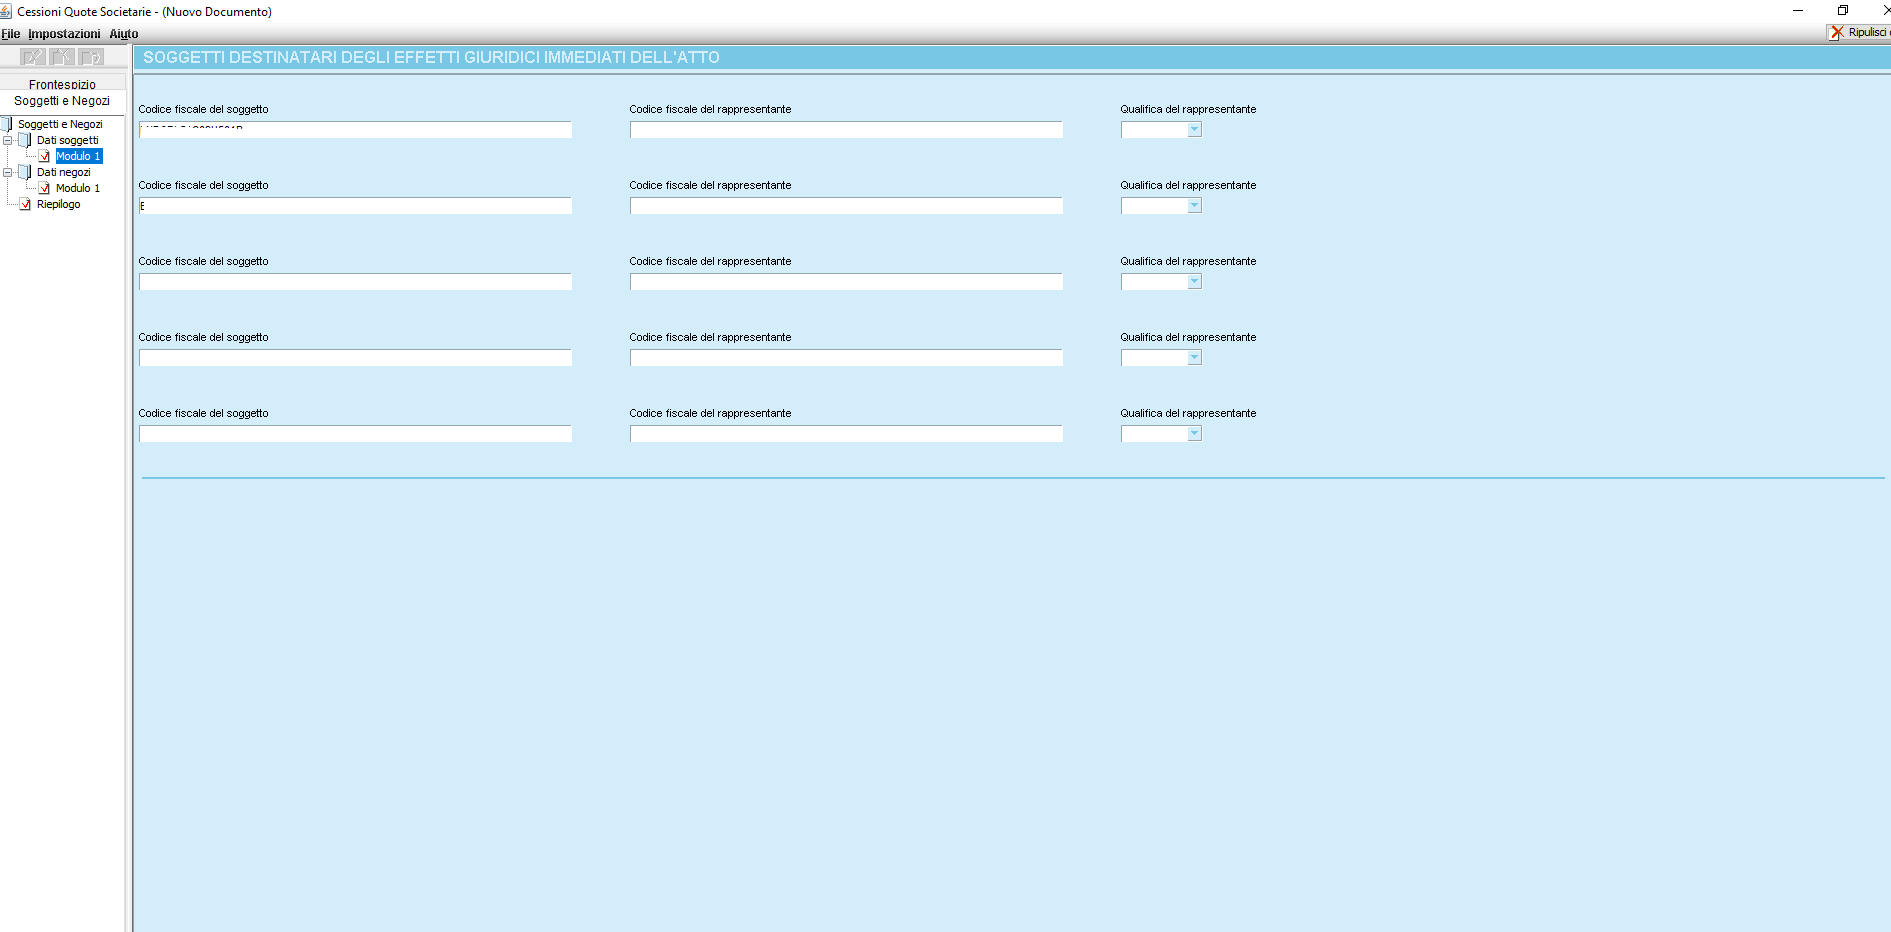Click the Ripulisci button

pyautogui.click(x=1861, y=32)
